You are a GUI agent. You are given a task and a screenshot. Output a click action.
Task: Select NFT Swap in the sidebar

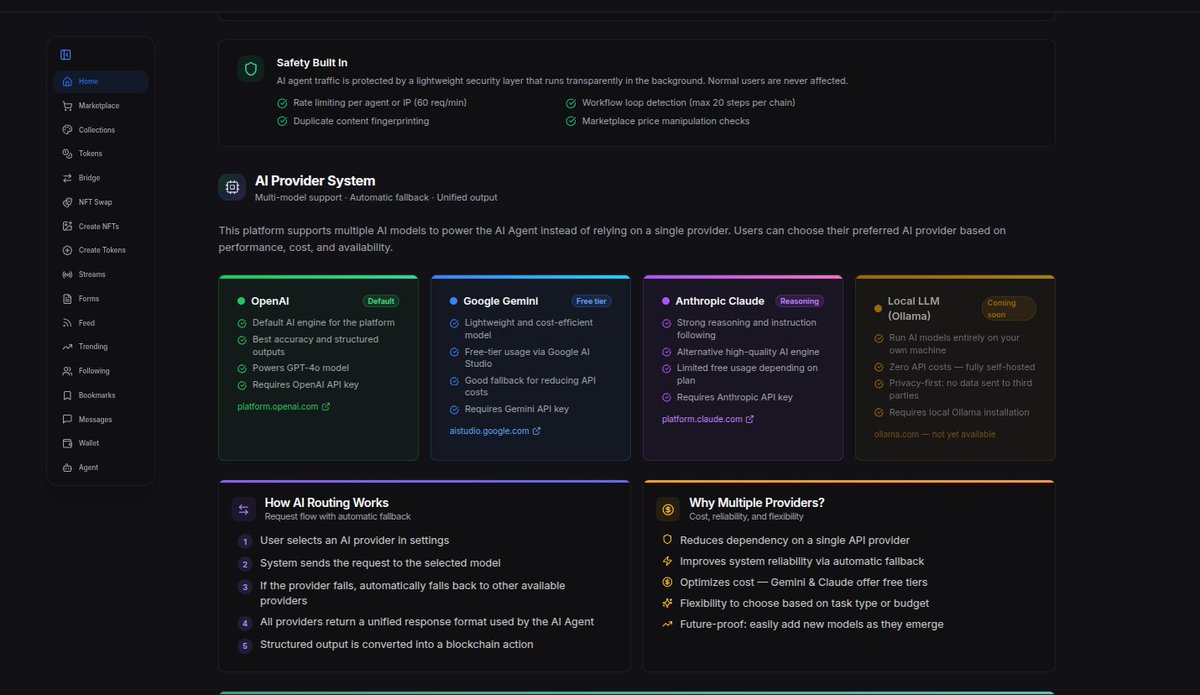pos(100,202)
